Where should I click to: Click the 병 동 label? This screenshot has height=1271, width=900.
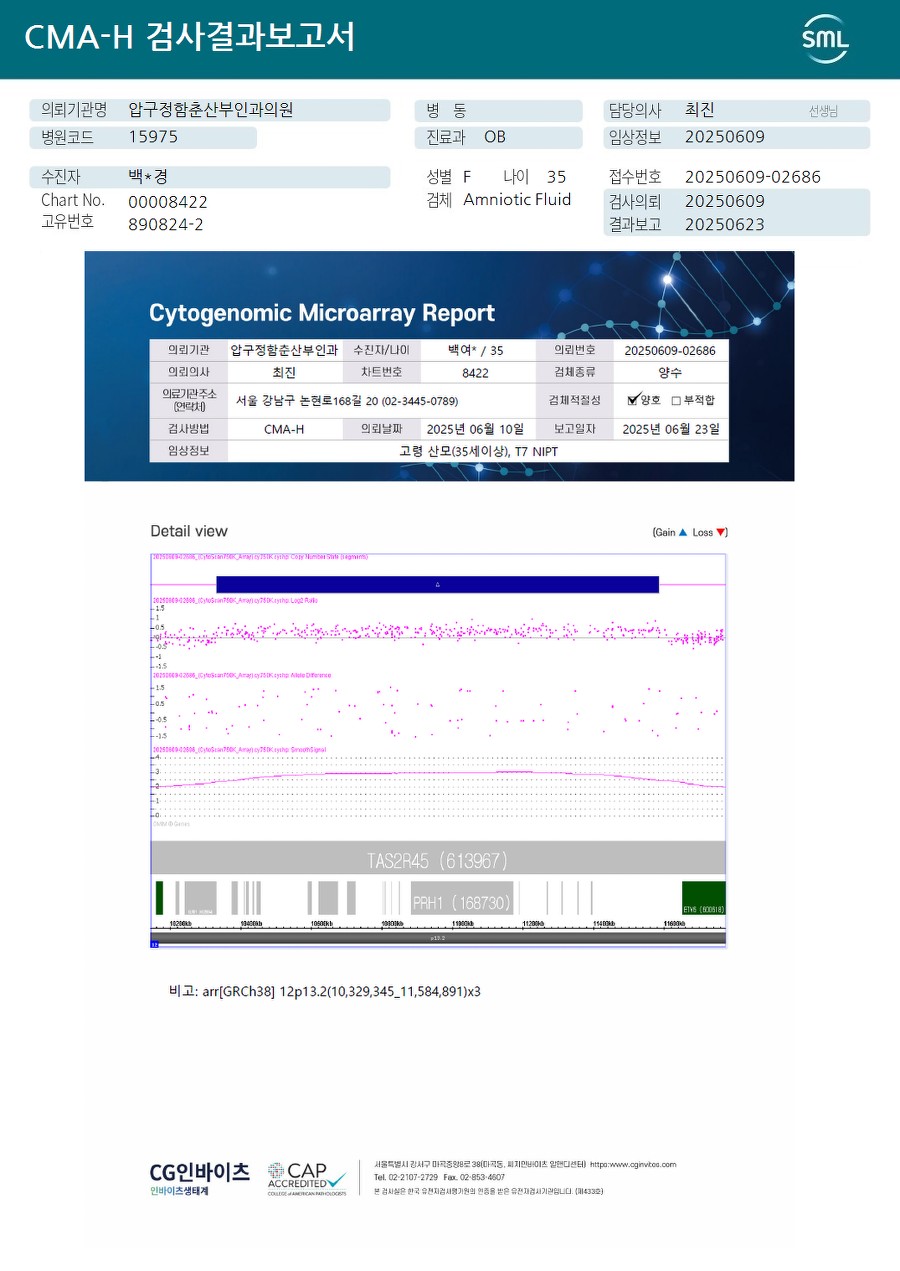[x=446, y=111]
